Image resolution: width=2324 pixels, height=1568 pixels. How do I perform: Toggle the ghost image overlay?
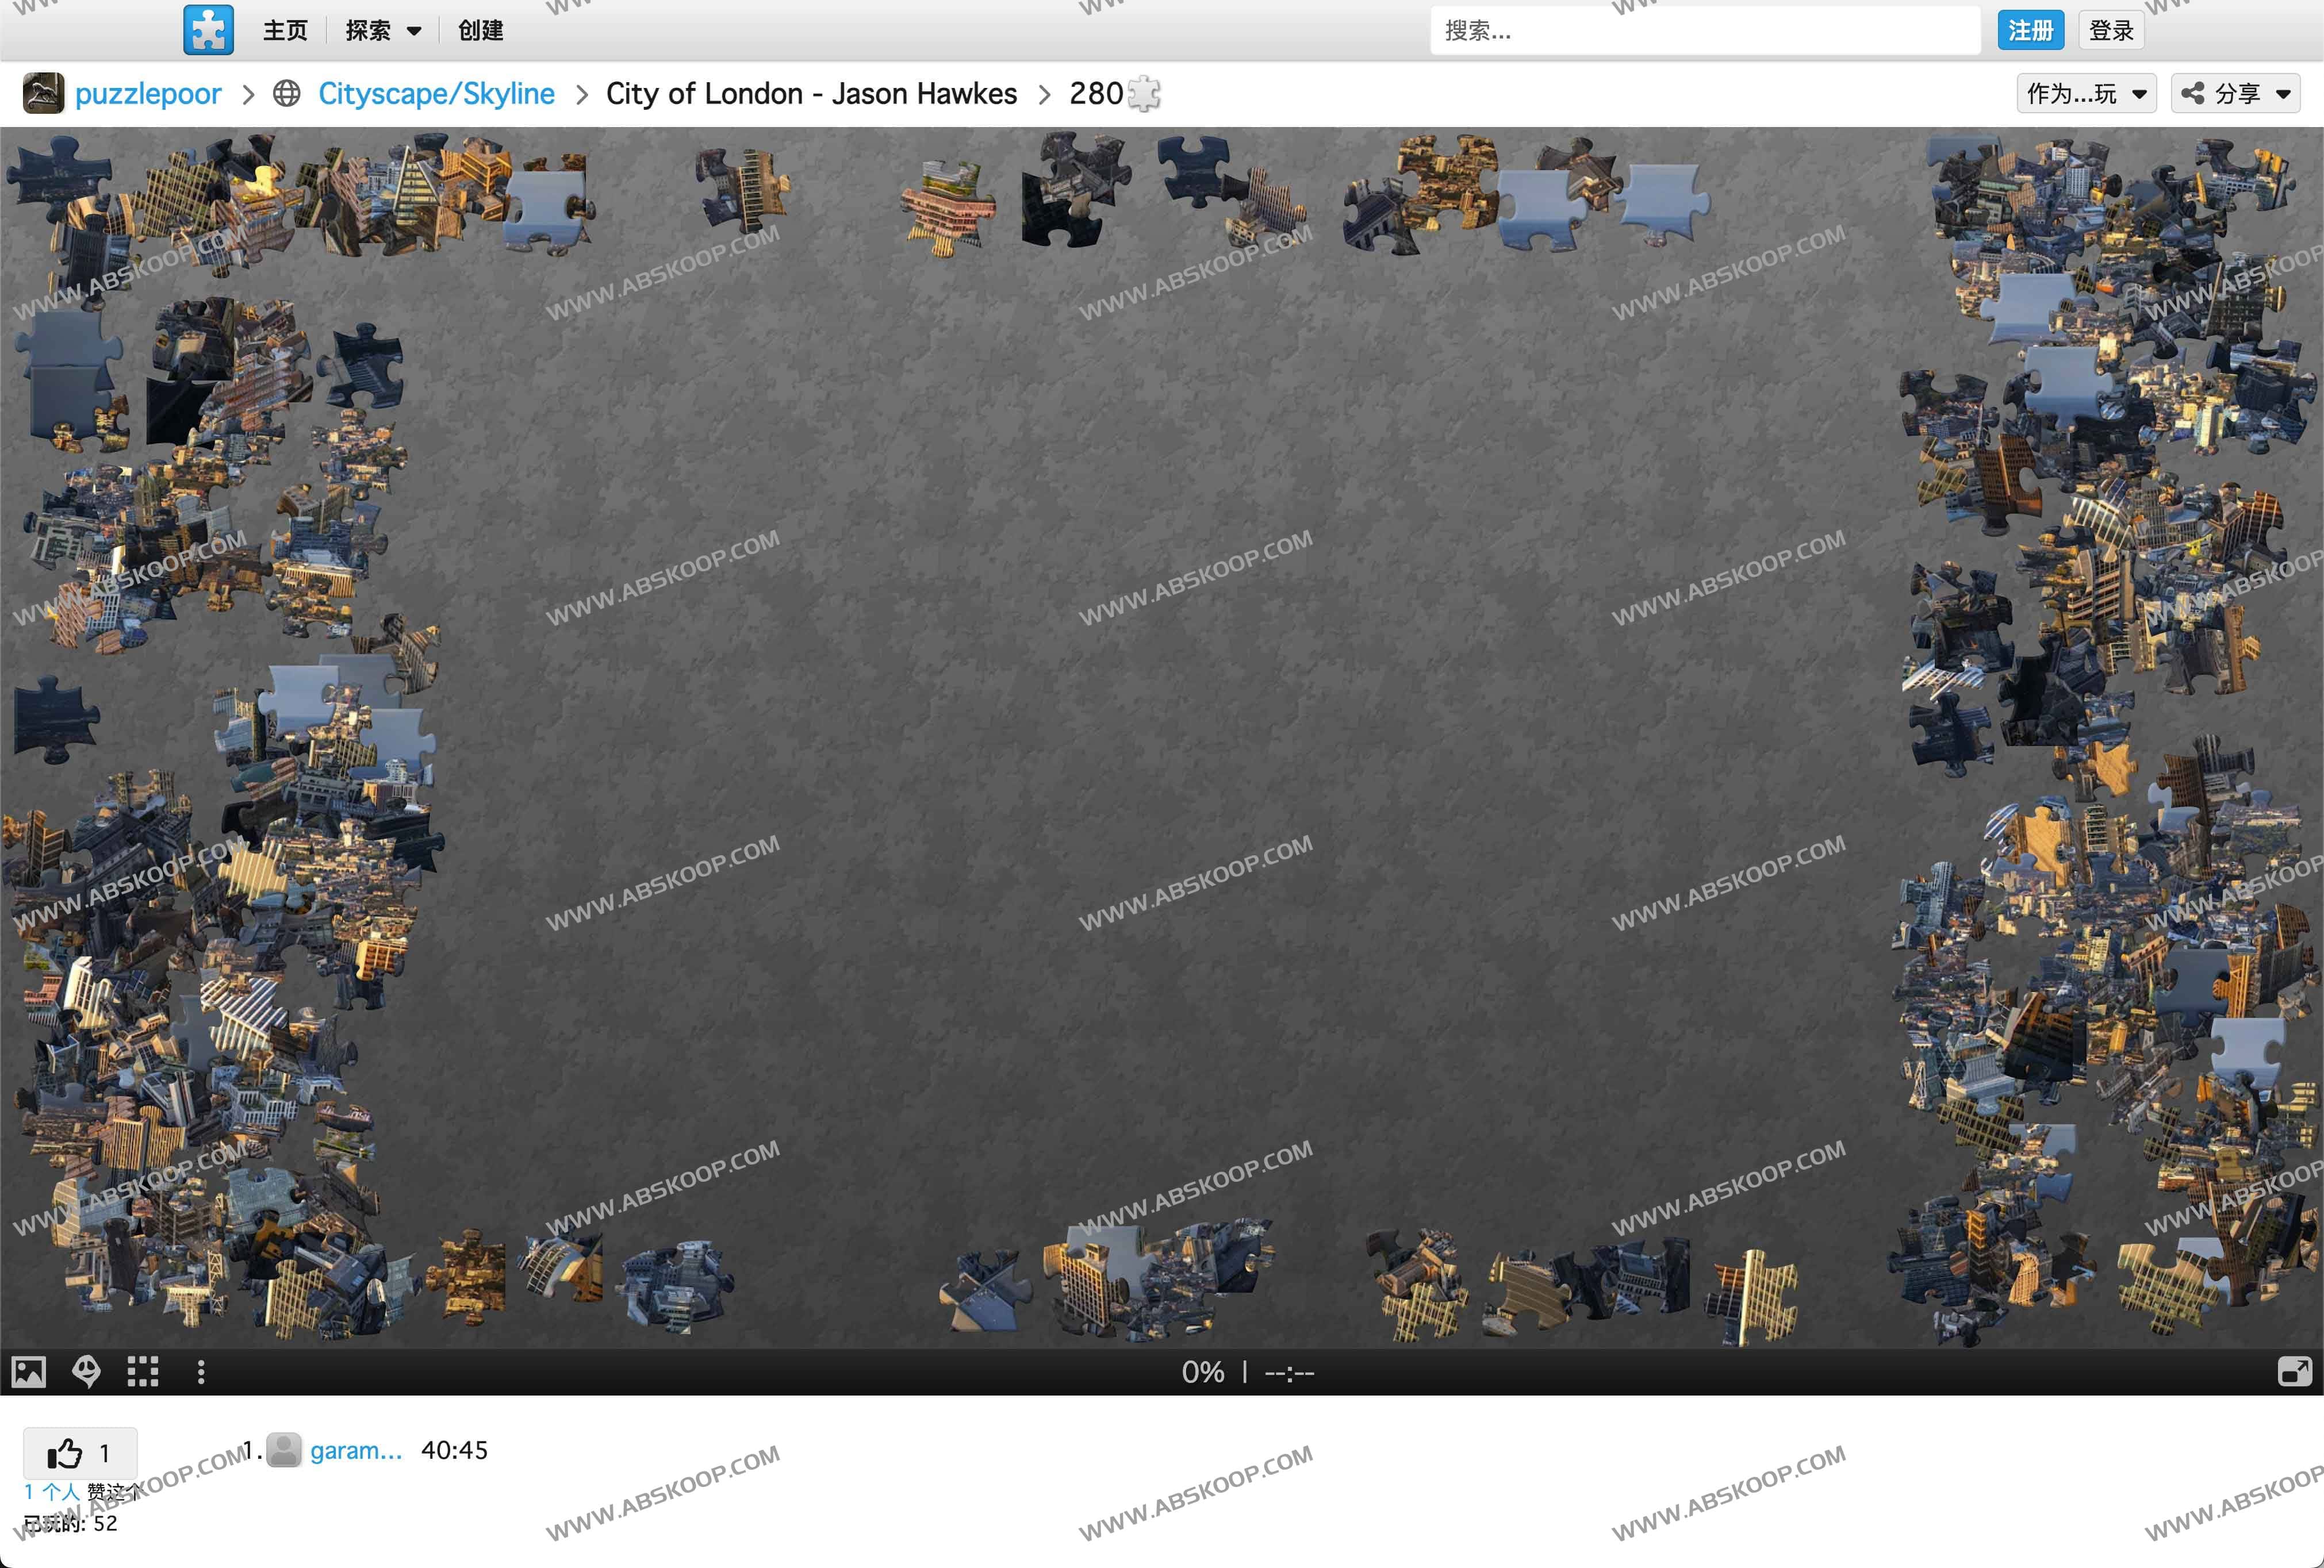[x=87, y=1372]
